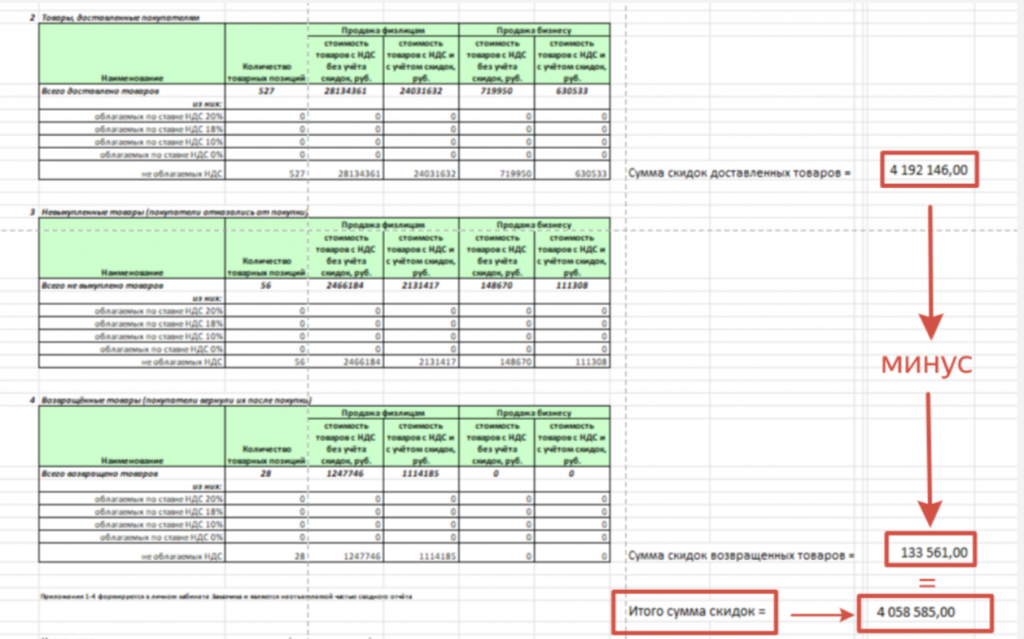
Task: Click the bold 2466184 cell in unredeemed totals
Action: click(346, 285)
